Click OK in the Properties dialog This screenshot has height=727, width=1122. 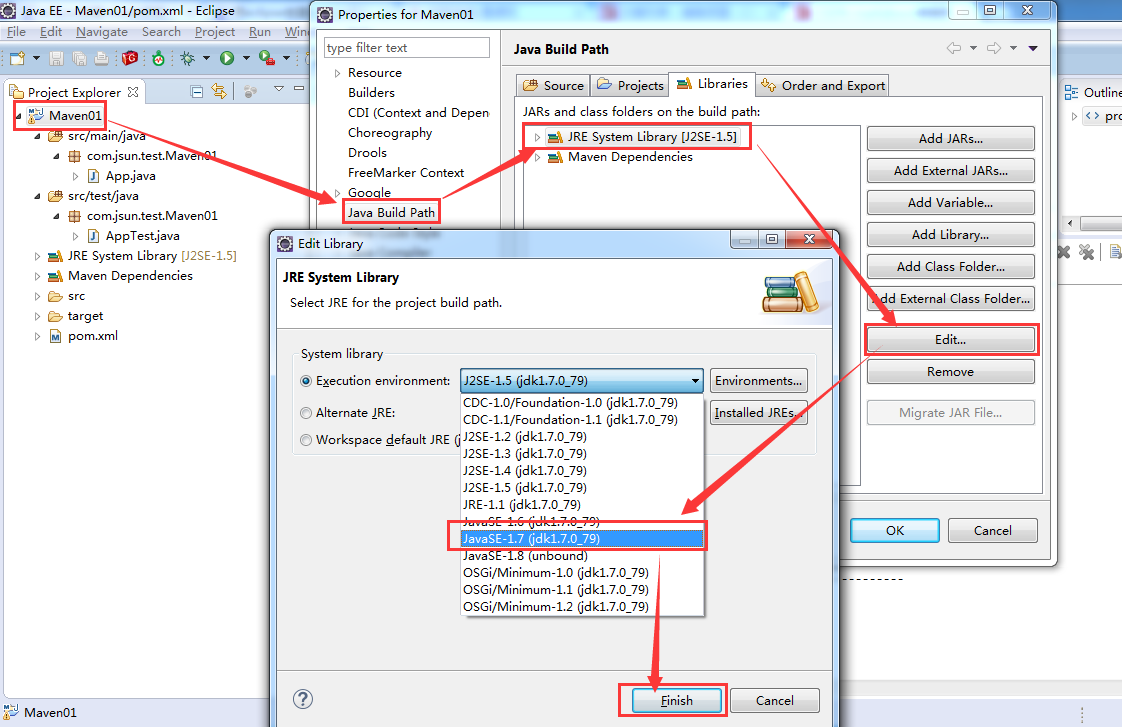coord(894,530)
